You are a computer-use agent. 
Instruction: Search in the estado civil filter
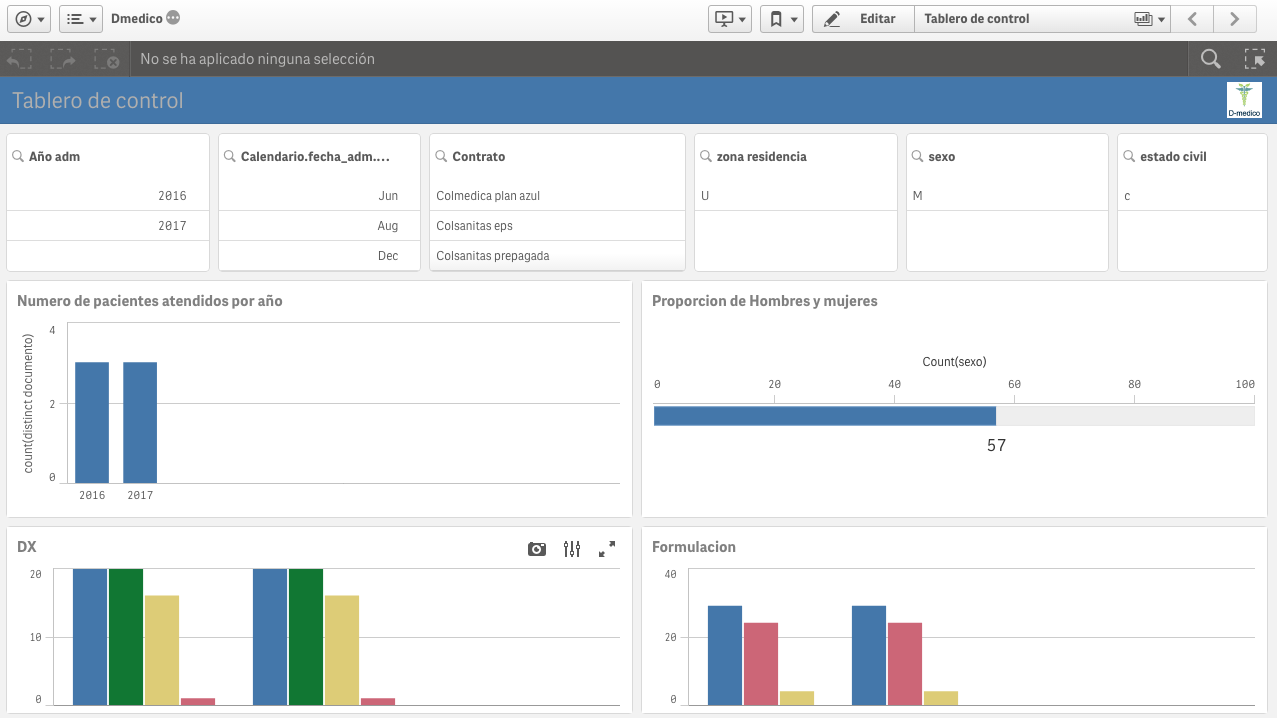point(1129,157)
